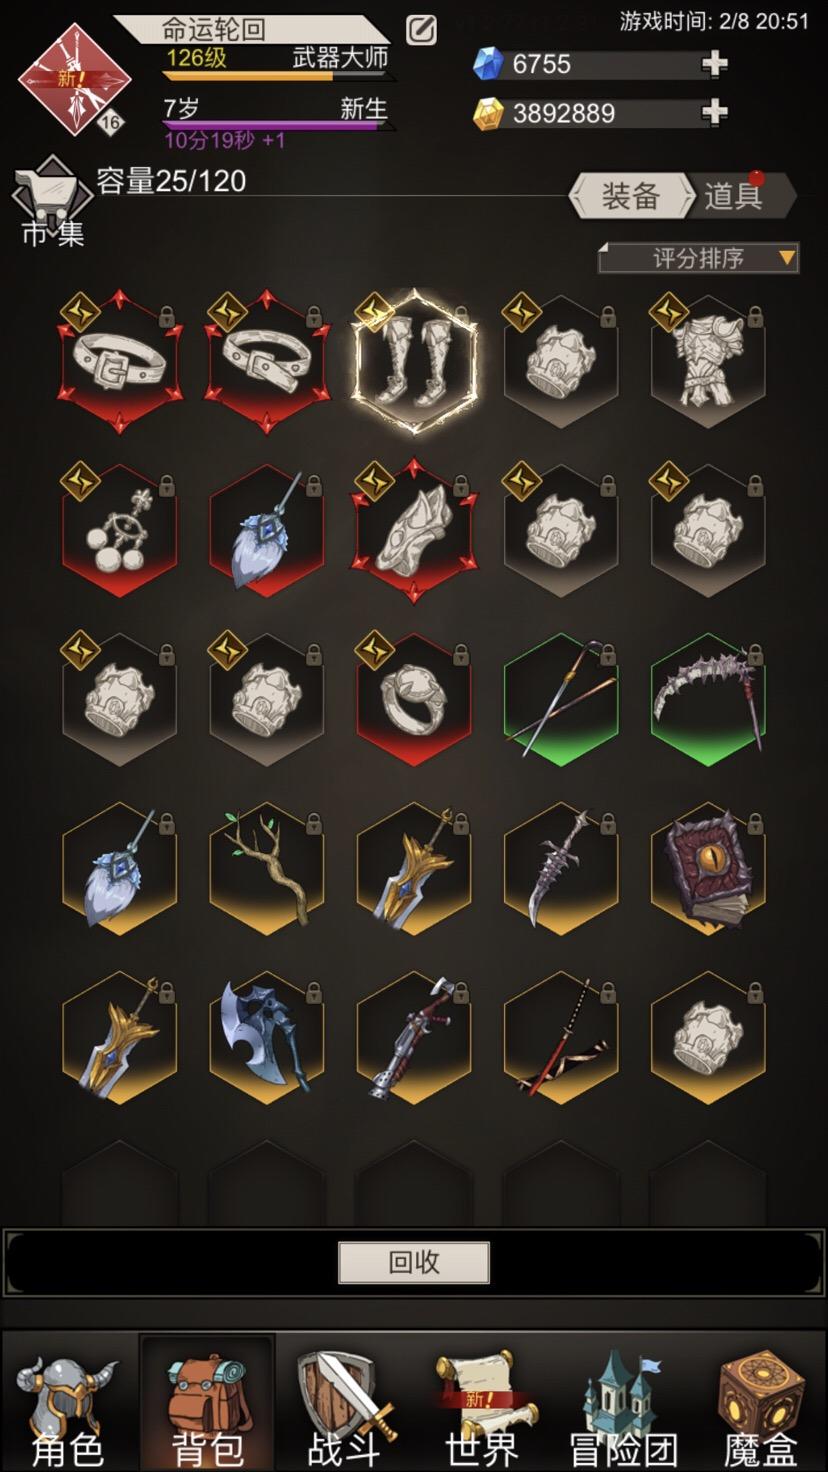Add more blue gems with plus icon

(714, 64)
